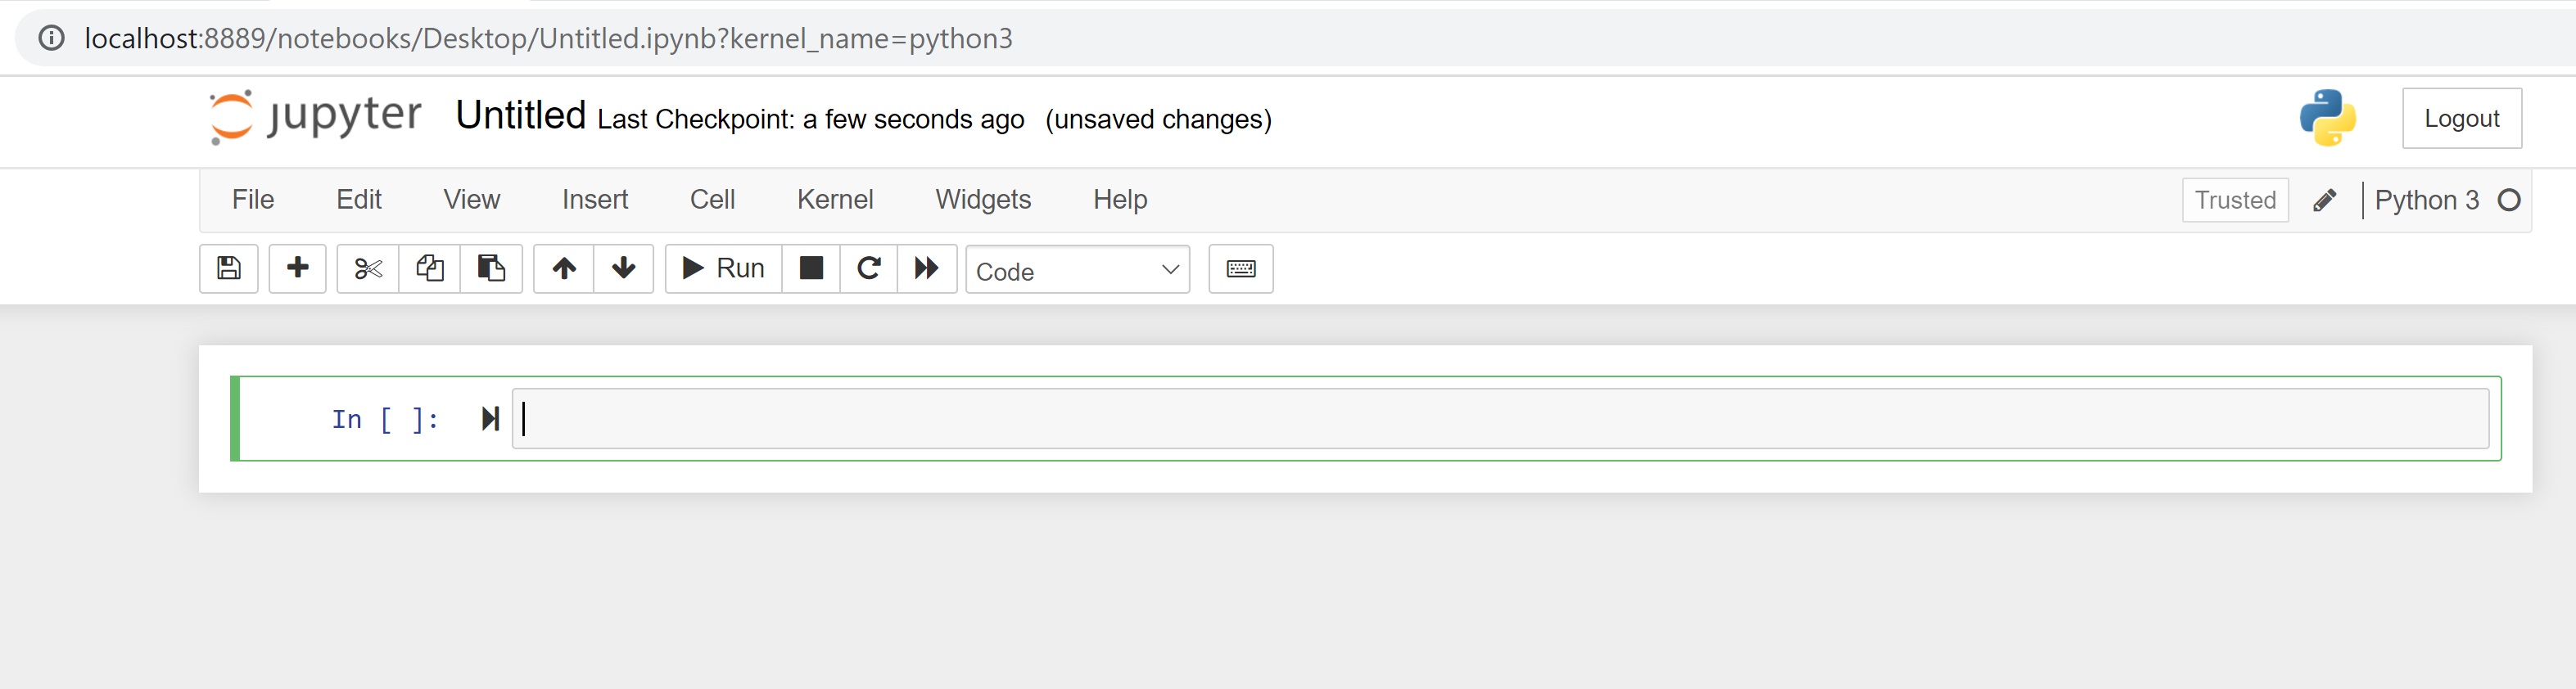
Task: Open the Widgets menu
Action: point(982,200)
